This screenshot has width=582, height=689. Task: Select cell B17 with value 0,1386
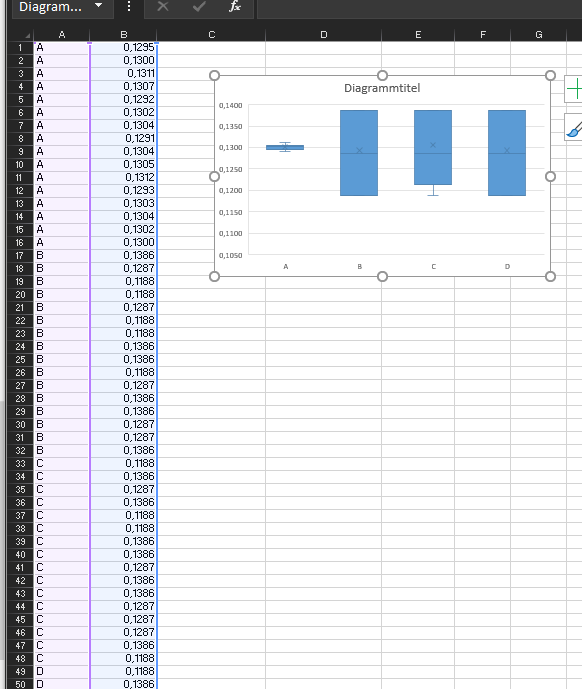click(124, 255)
